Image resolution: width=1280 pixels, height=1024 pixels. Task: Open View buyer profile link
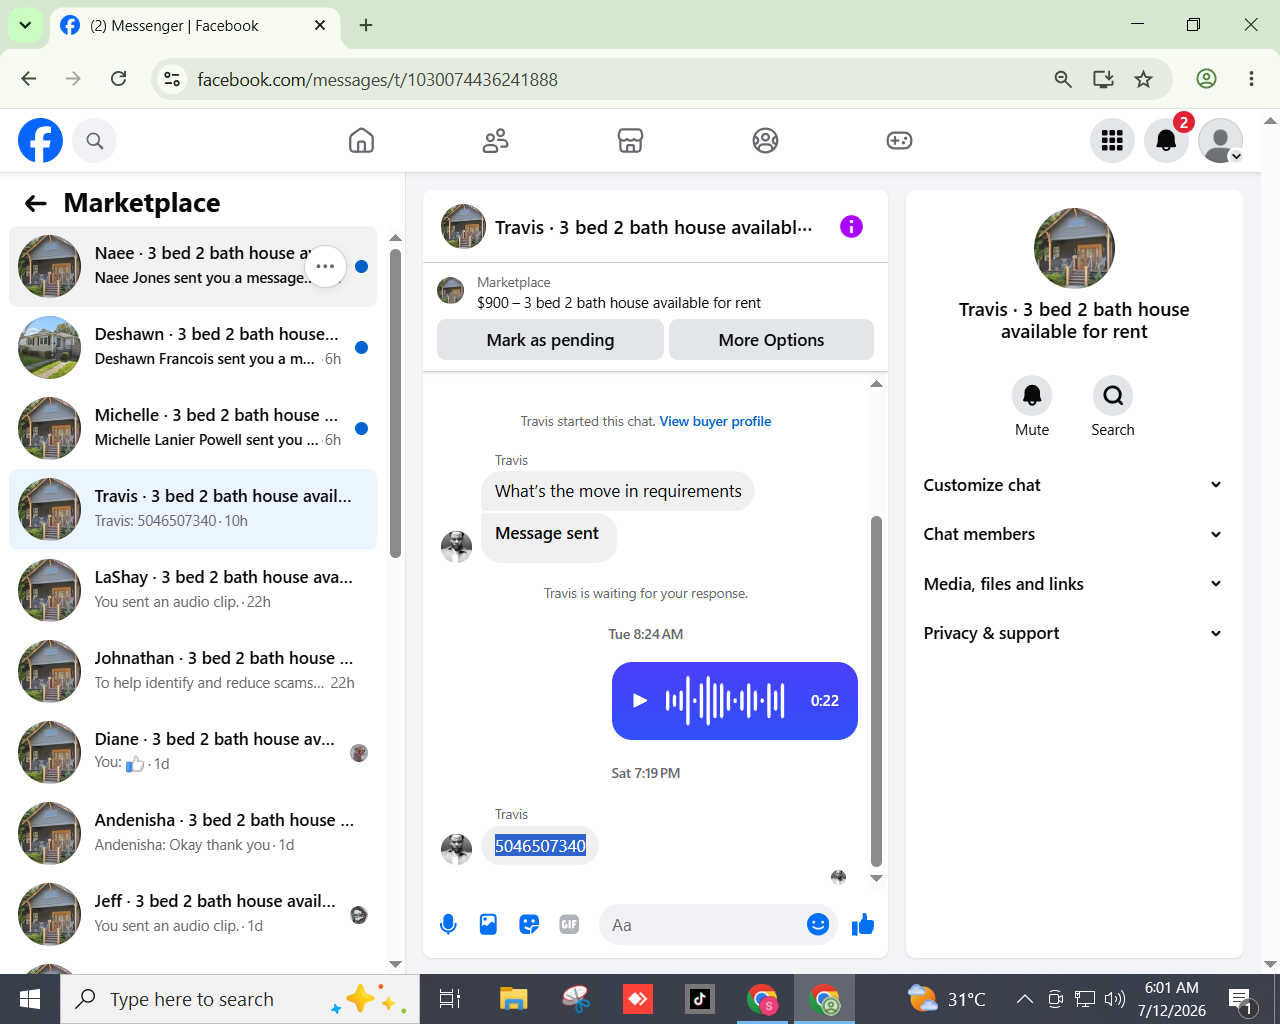(x=715, y=421)
